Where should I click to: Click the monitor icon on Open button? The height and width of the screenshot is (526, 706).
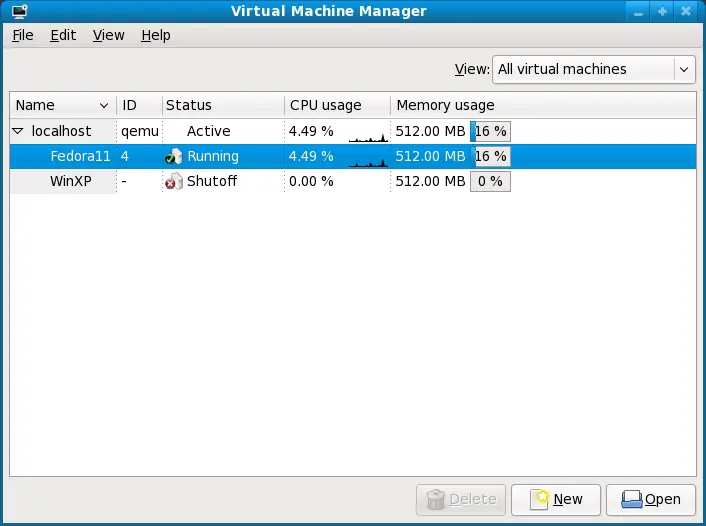[x=630, y=499]
